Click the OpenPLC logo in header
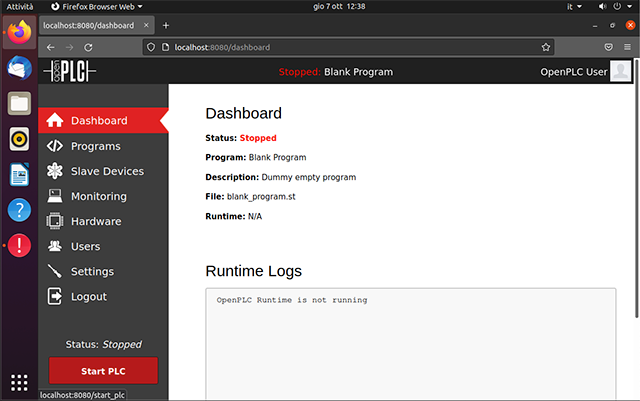The image size is (640, 401). point(67,71)
